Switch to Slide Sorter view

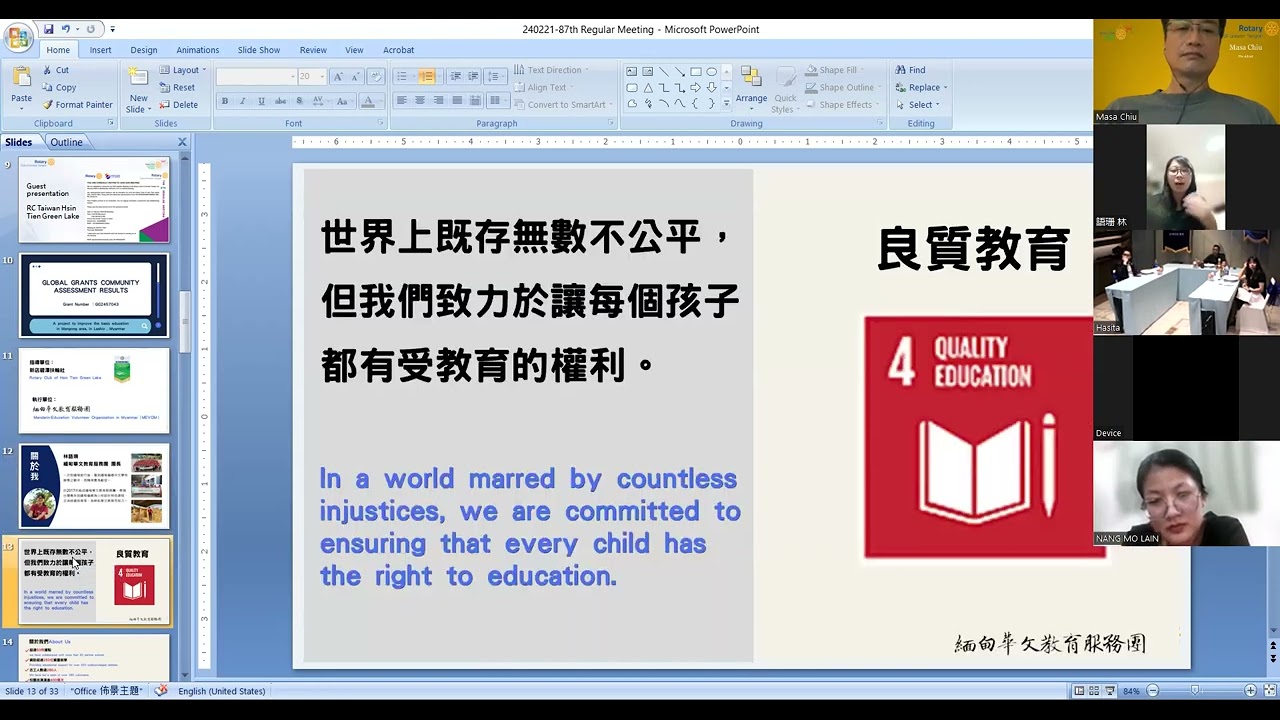pos(1096,691)
